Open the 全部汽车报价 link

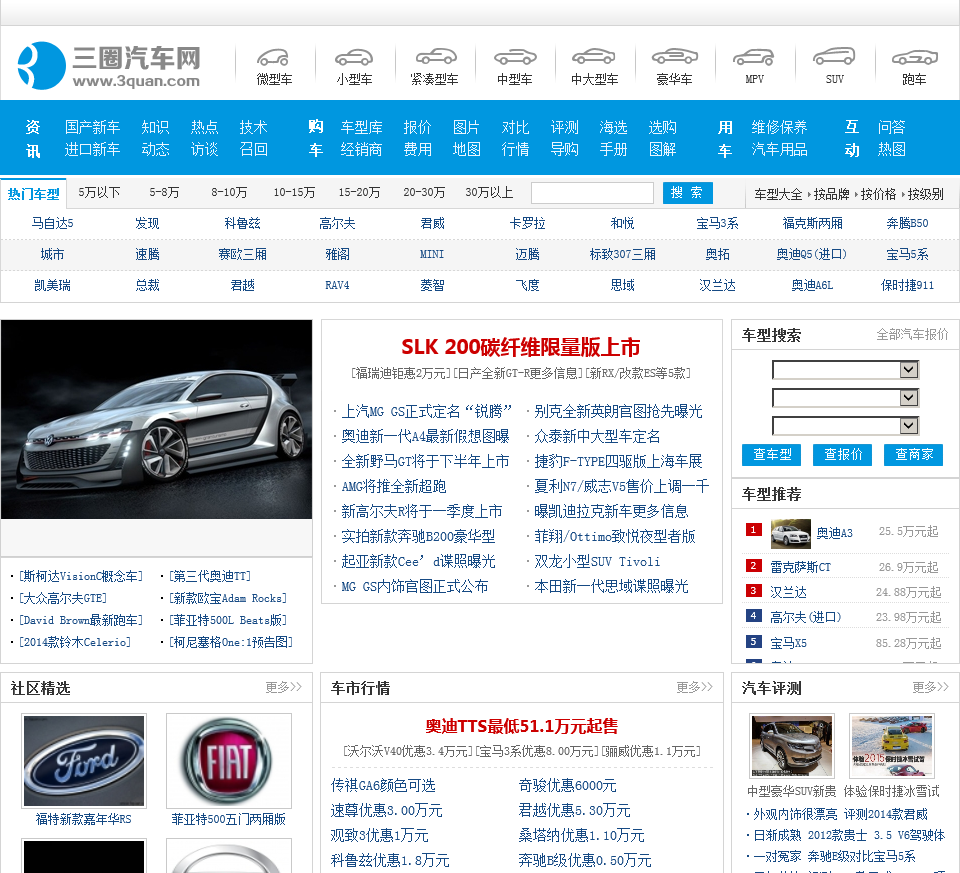(x=912, y=334)
